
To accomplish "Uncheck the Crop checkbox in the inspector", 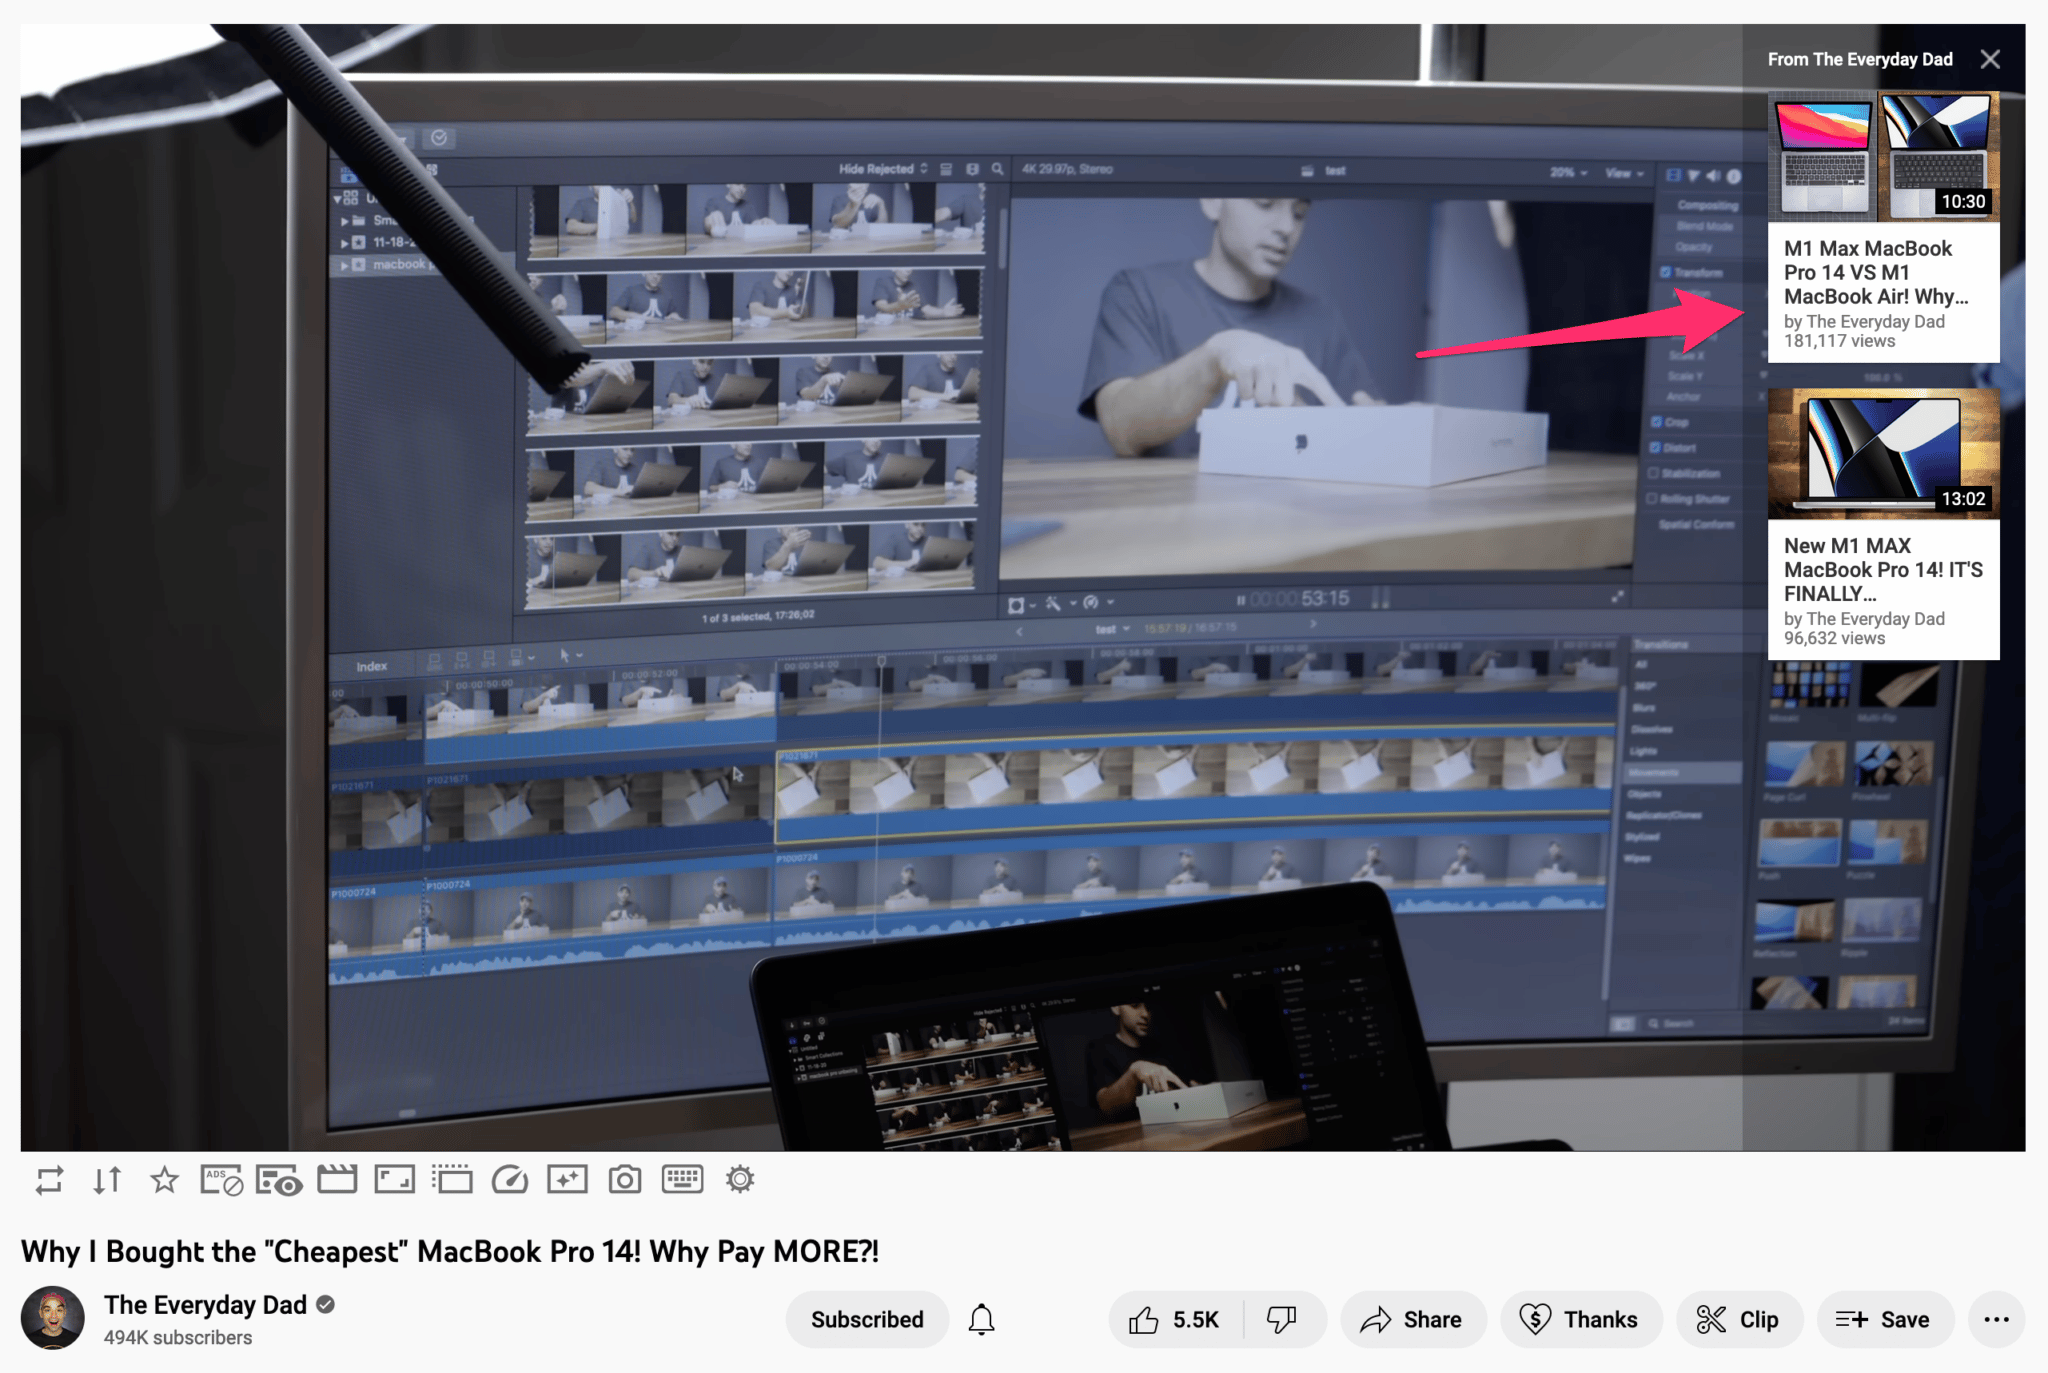I will 1657,422.
